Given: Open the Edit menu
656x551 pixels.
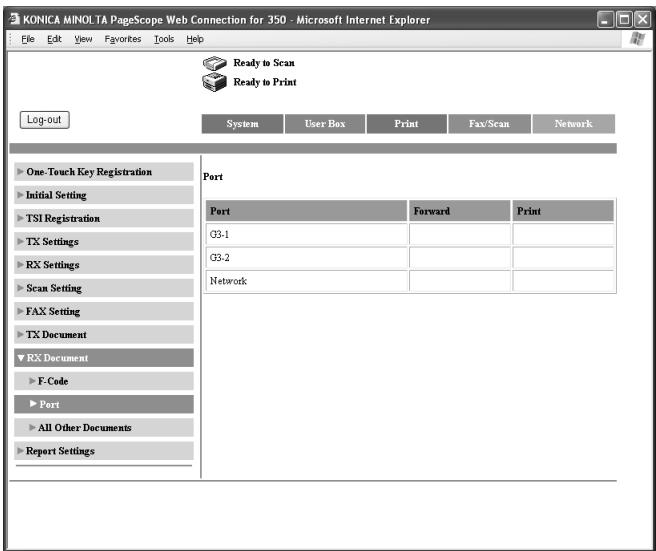Looking at the screenshot, I should 54,39.
